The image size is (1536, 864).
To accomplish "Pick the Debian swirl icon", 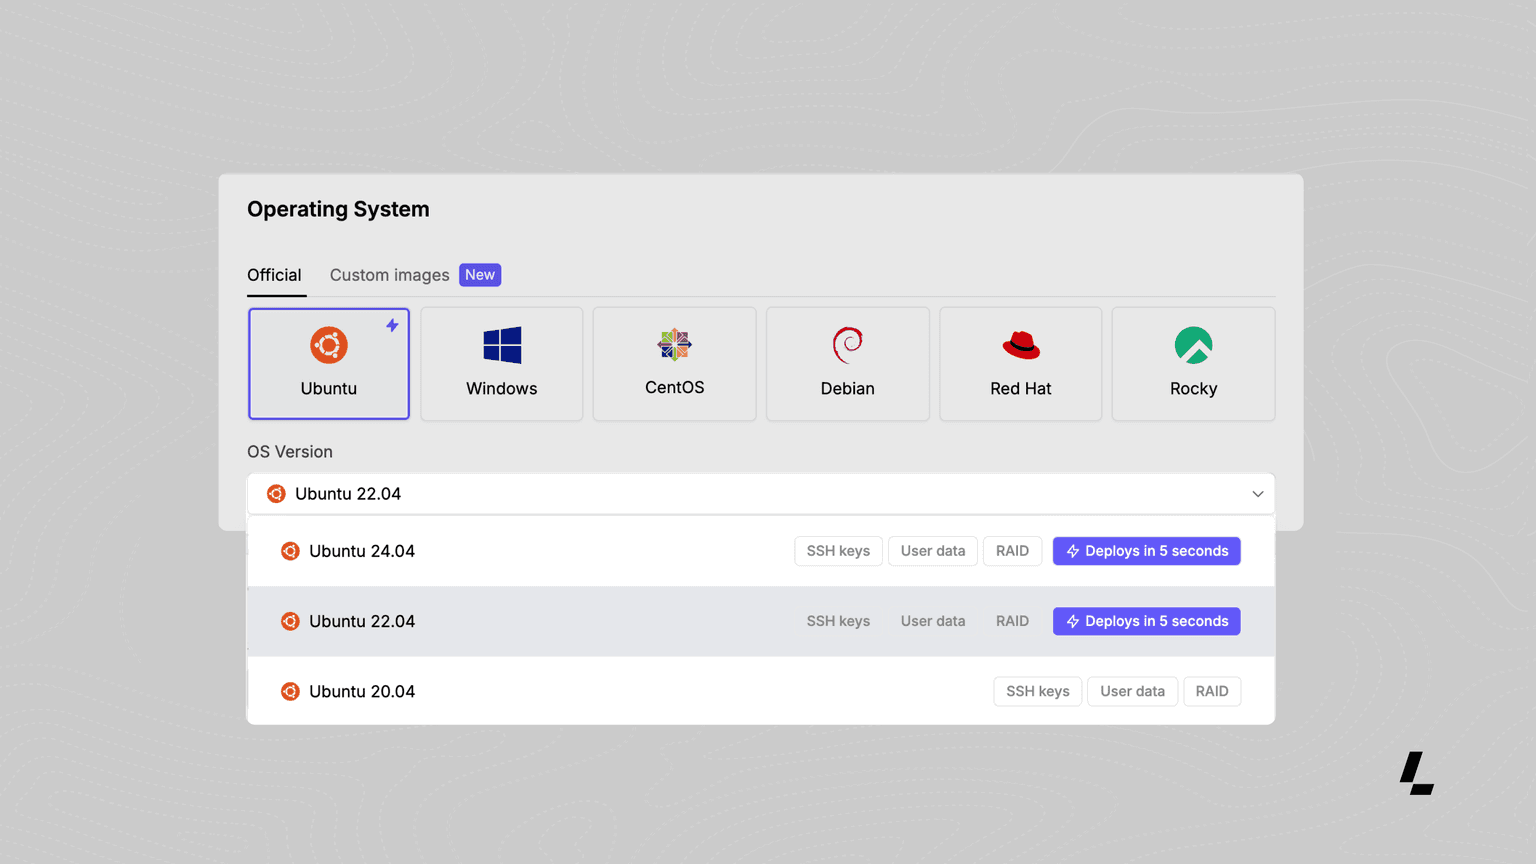I will tap(847, 346).
